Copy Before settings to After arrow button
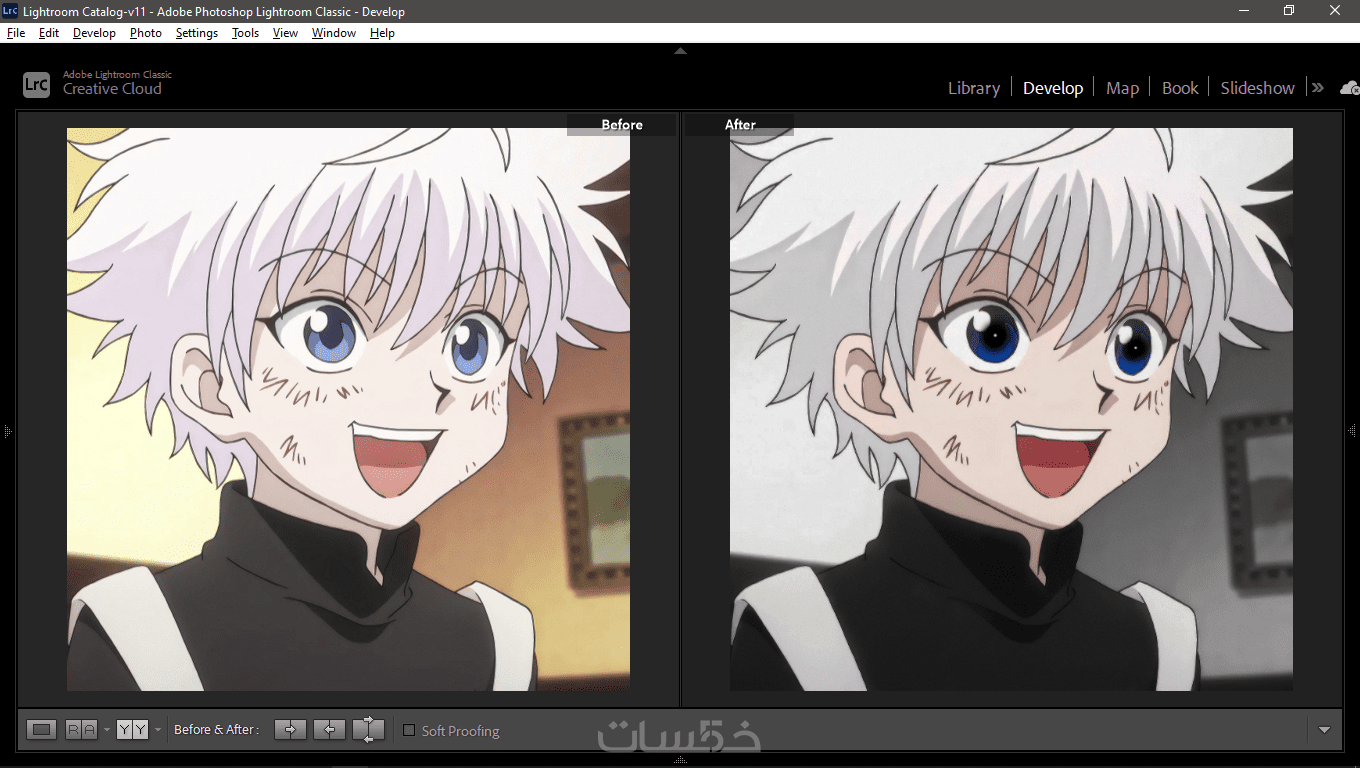Image resolution: width=1360 pixels, height=768 pixels. [x=290, y=730]
